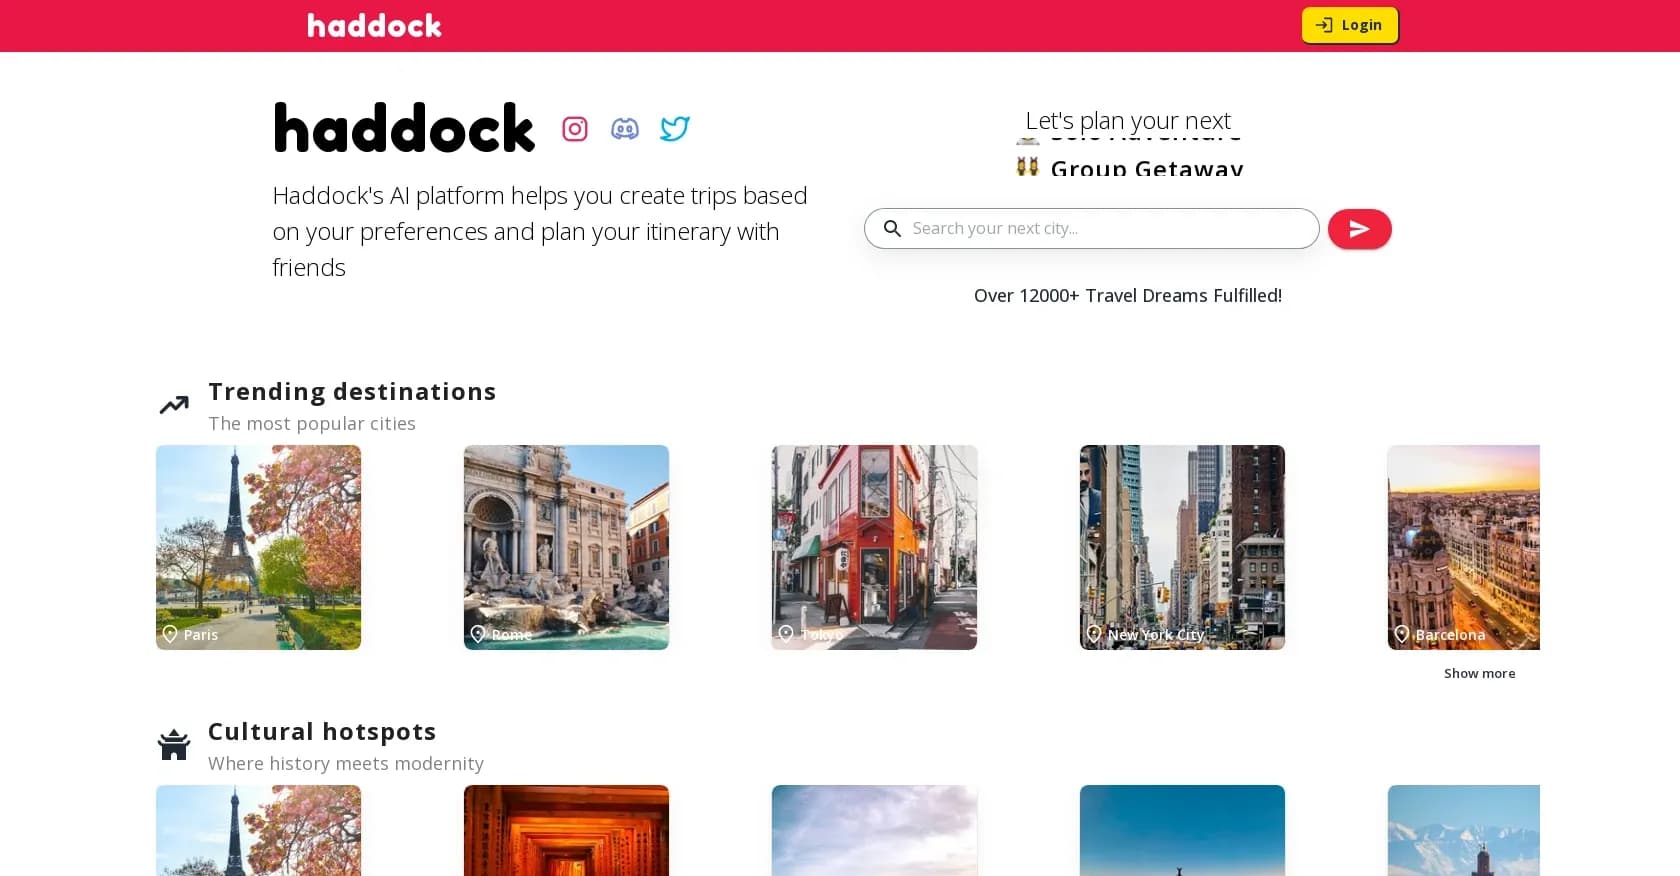Screen dimensions: 1680x876
Task: Click the Cultural hotspots heading
Action: point(322,731)
